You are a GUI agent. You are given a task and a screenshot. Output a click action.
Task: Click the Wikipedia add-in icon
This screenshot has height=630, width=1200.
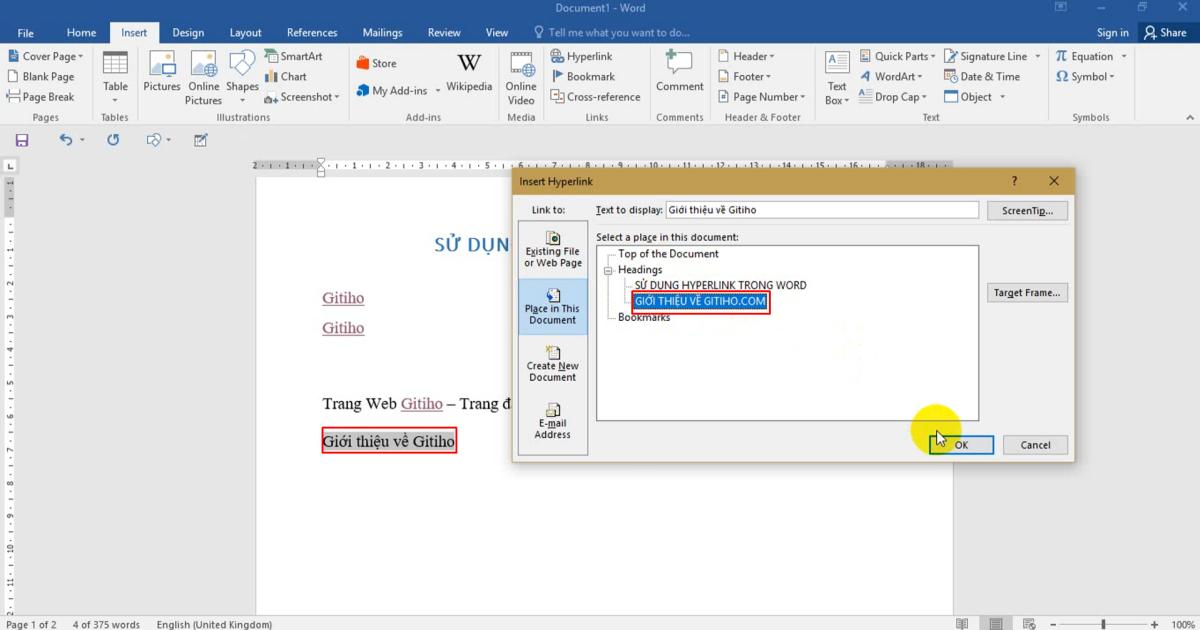point(469,68)
